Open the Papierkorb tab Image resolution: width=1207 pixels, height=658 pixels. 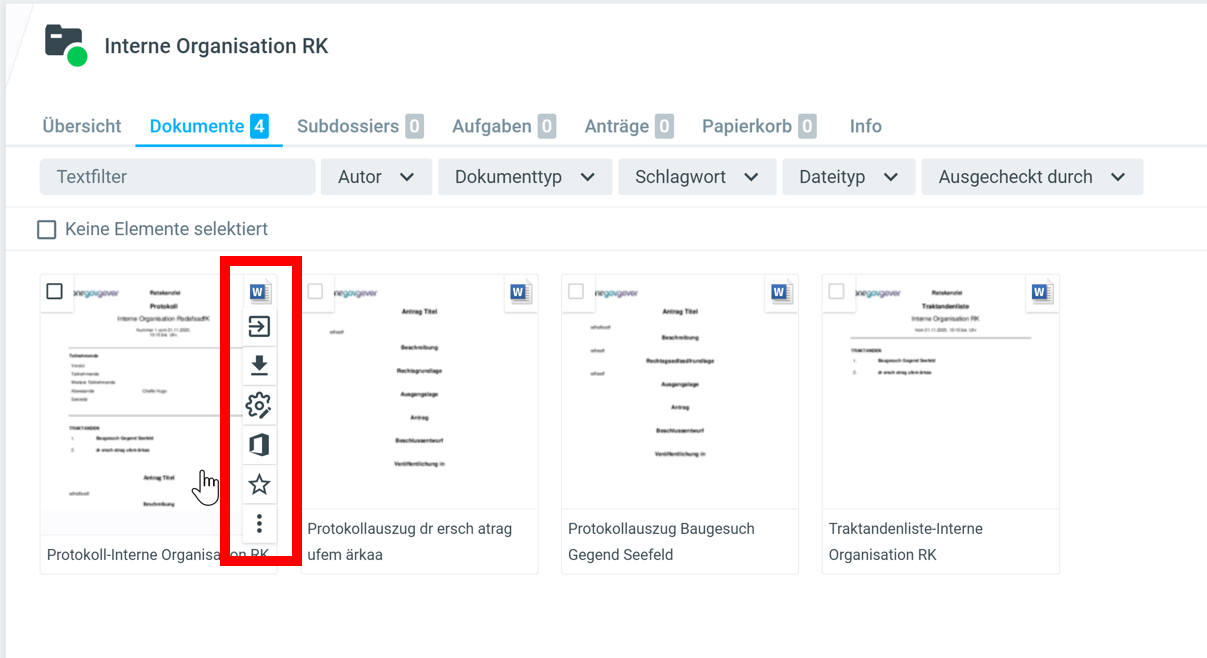[758, 126]
